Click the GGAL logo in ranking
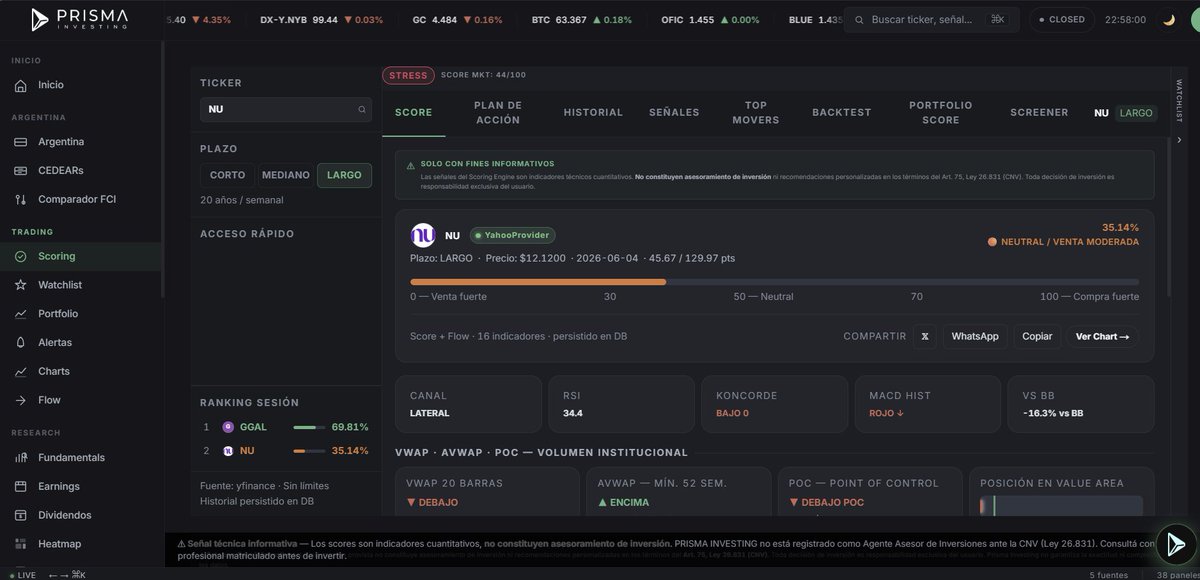The image size is (1200, 580). click(228, 426)
